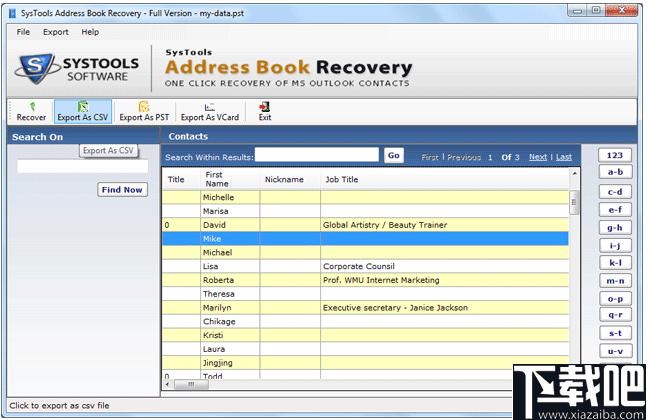Filter contacts by k-l button

point(615,263)
